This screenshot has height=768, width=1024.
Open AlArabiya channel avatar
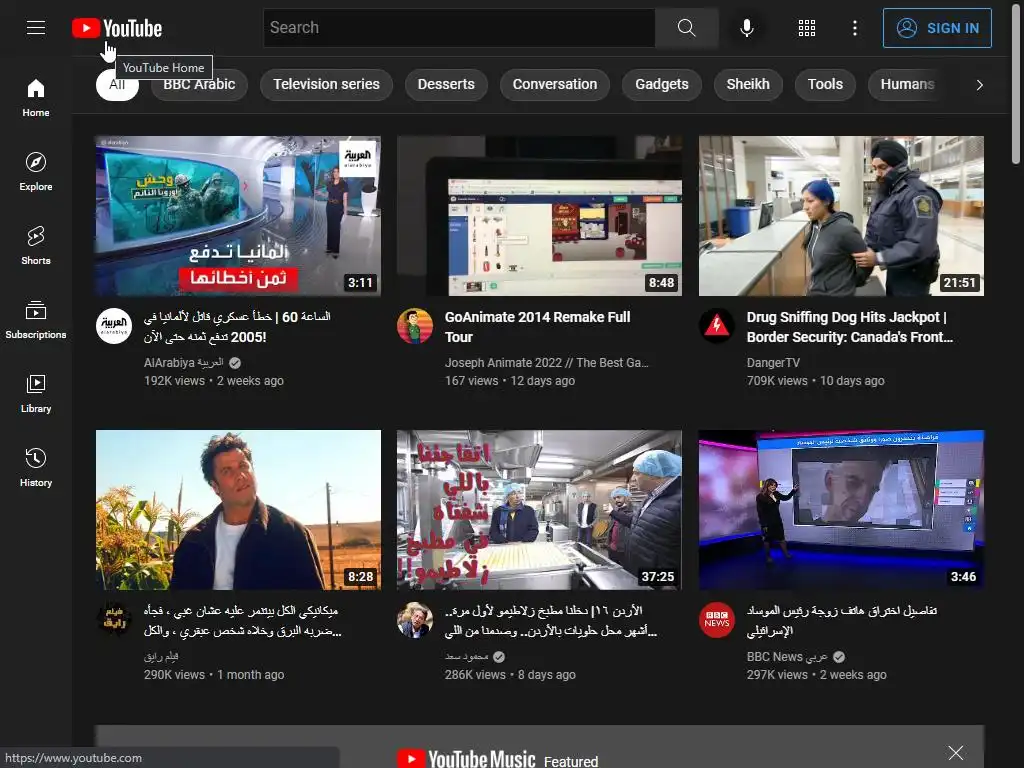coord(114,326)
